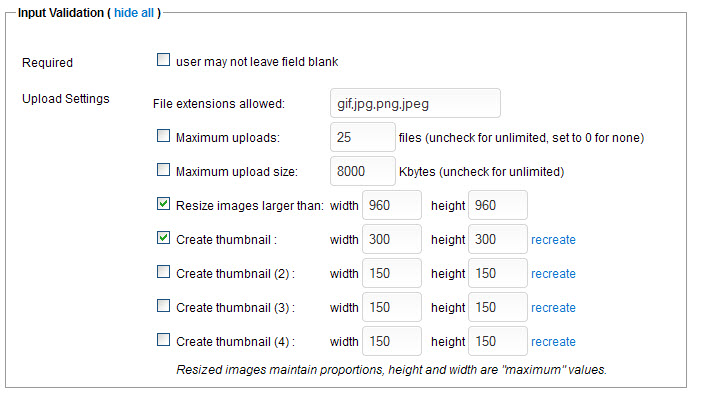The height and width of the screenshot is (401, 701).
Task: Enable Create thumbnail (2) checkbox
Action: tap(163, 273)
